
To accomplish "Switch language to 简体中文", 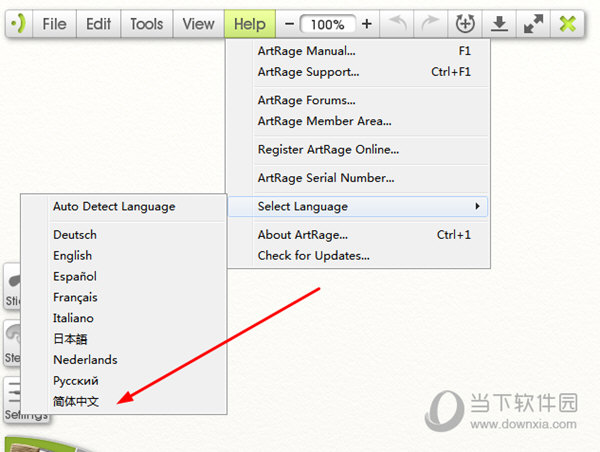I will coord(124,401).
